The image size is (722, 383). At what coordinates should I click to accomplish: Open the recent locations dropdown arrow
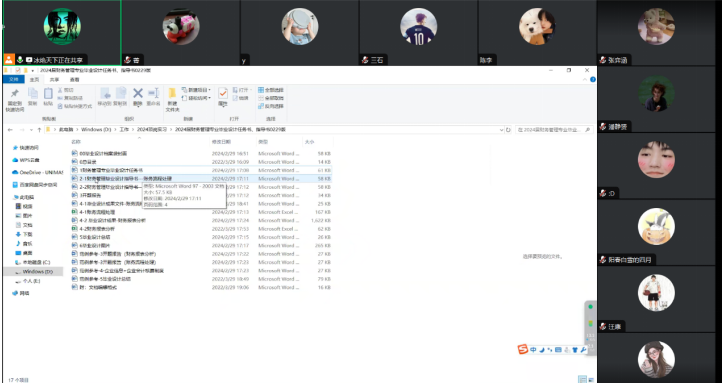[32, 130]
